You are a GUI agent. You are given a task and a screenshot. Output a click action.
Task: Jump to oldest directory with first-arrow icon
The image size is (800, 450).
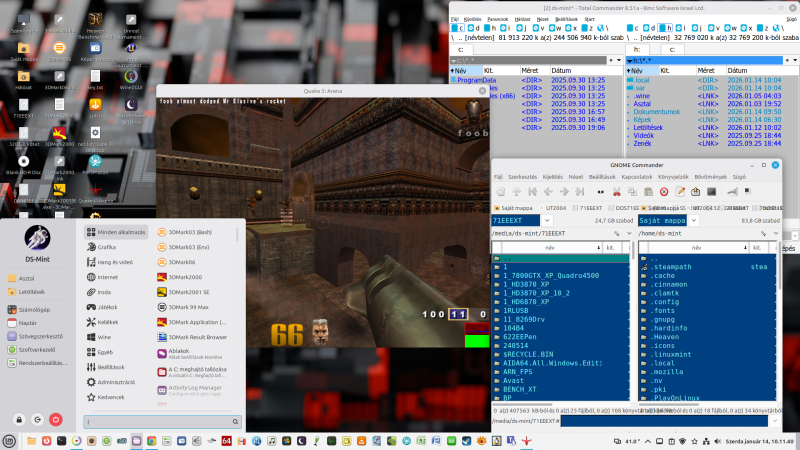532,192
